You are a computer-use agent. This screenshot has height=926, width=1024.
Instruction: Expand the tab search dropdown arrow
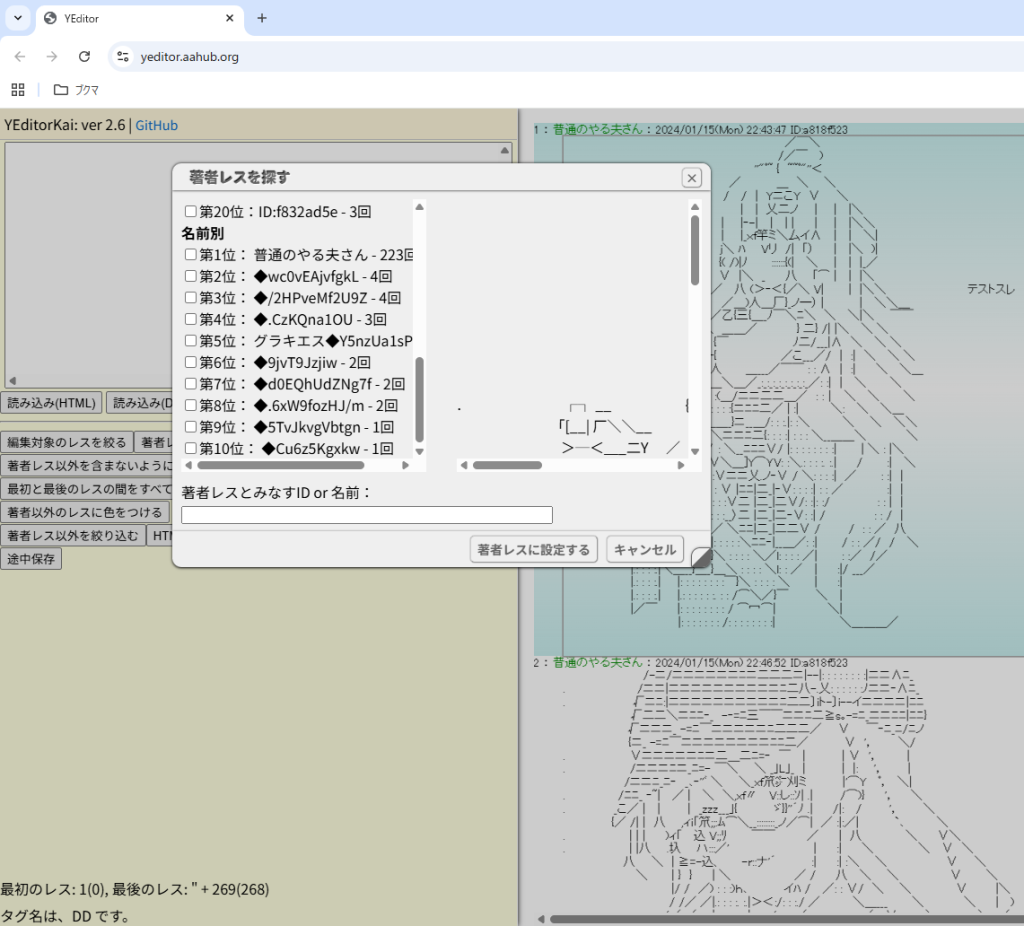pos(17,18)
